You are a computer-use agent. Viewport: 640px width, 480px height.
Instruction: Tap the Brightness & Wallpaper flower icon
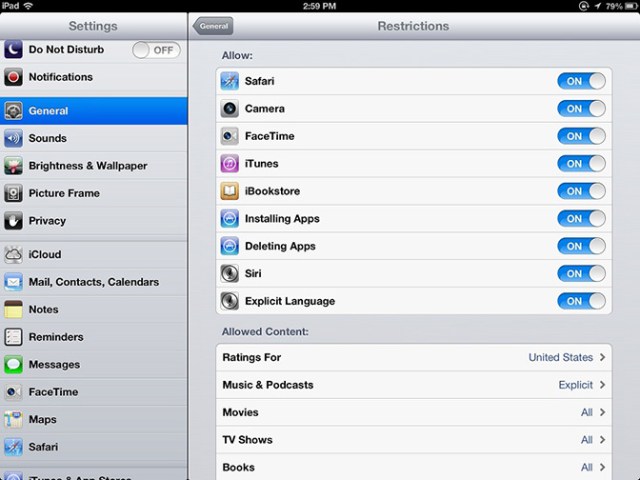click(x=13, y=166)
